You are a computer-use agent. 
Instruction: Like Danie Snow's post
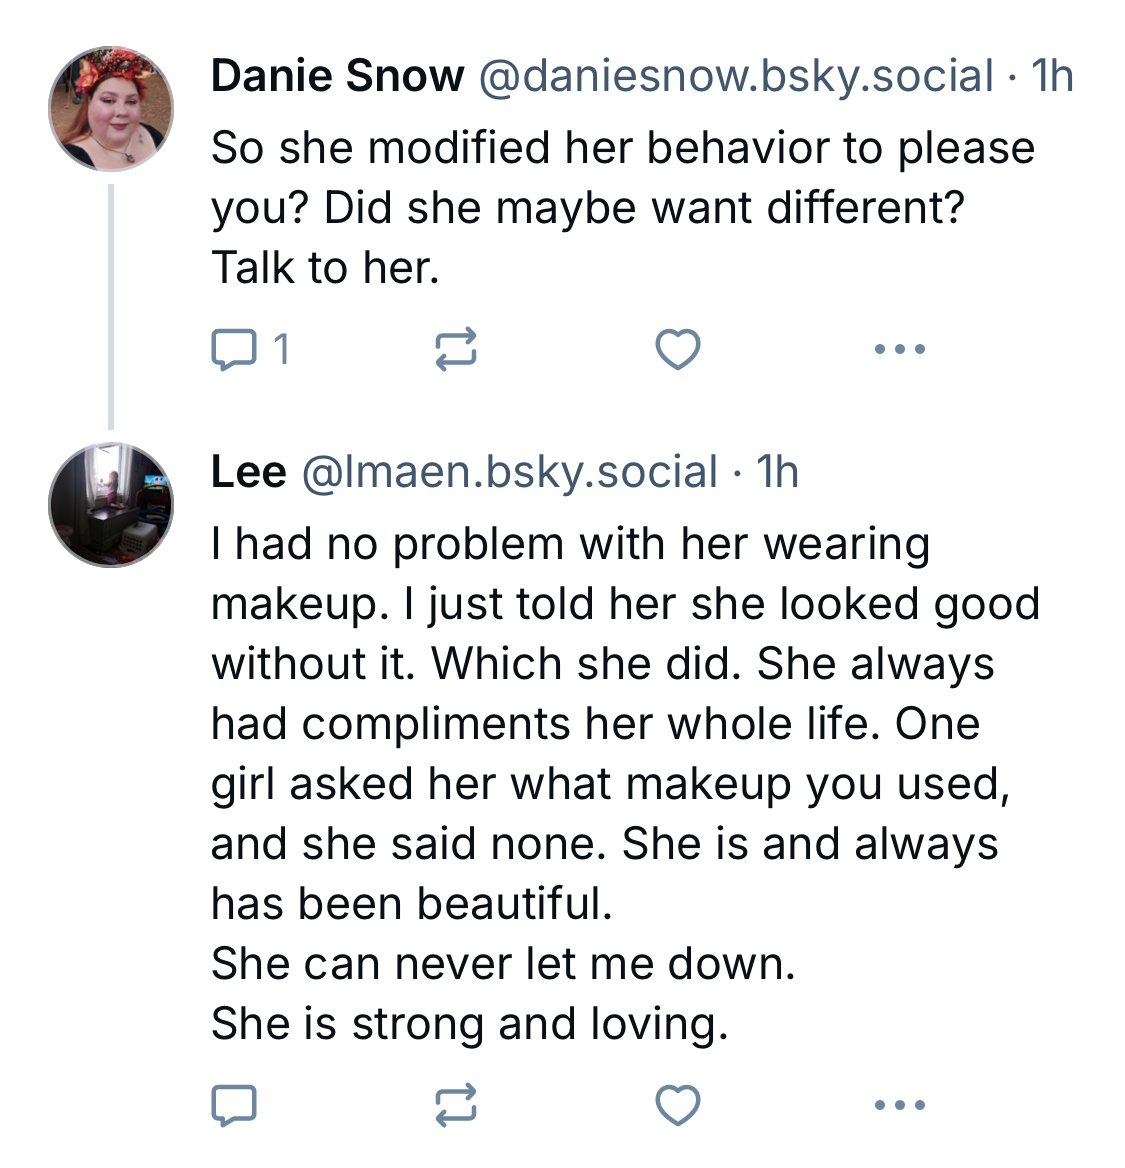(x=677, y=349)
